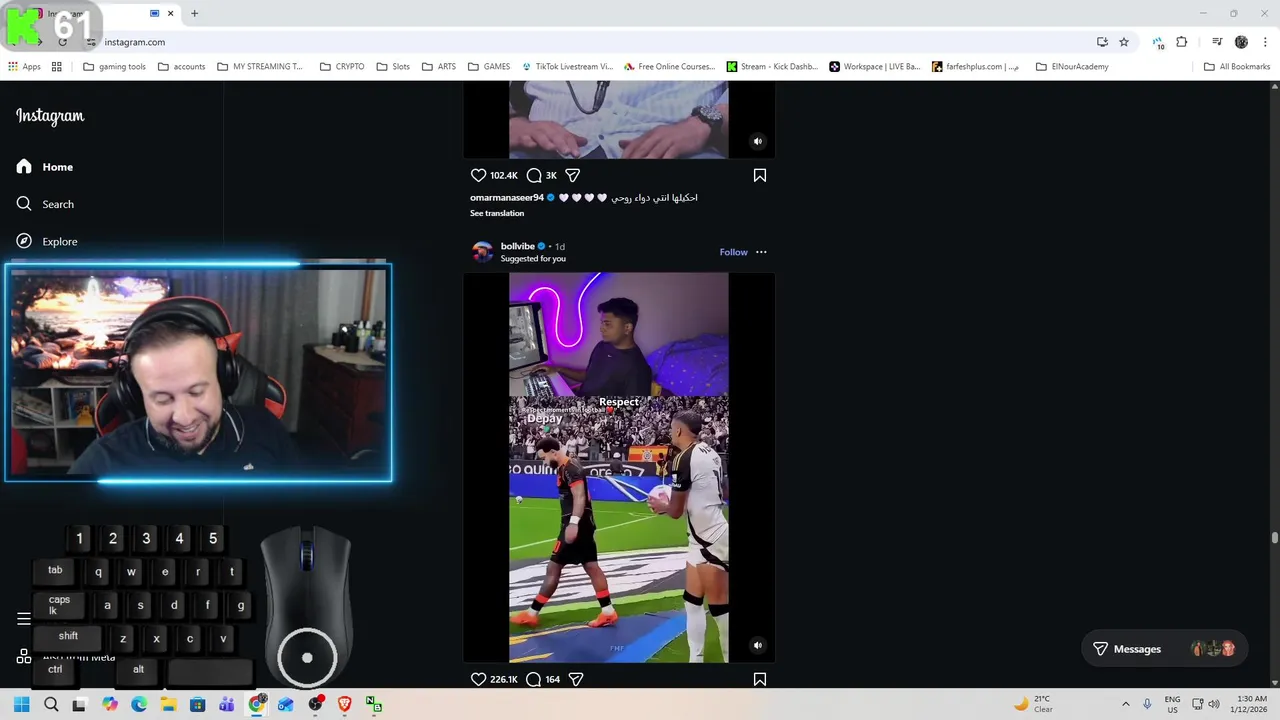Image resolution: width=1280 pixels, height=720 pixels.
Task: Open the Windows Start menu
Action: [x=22, y=705]
